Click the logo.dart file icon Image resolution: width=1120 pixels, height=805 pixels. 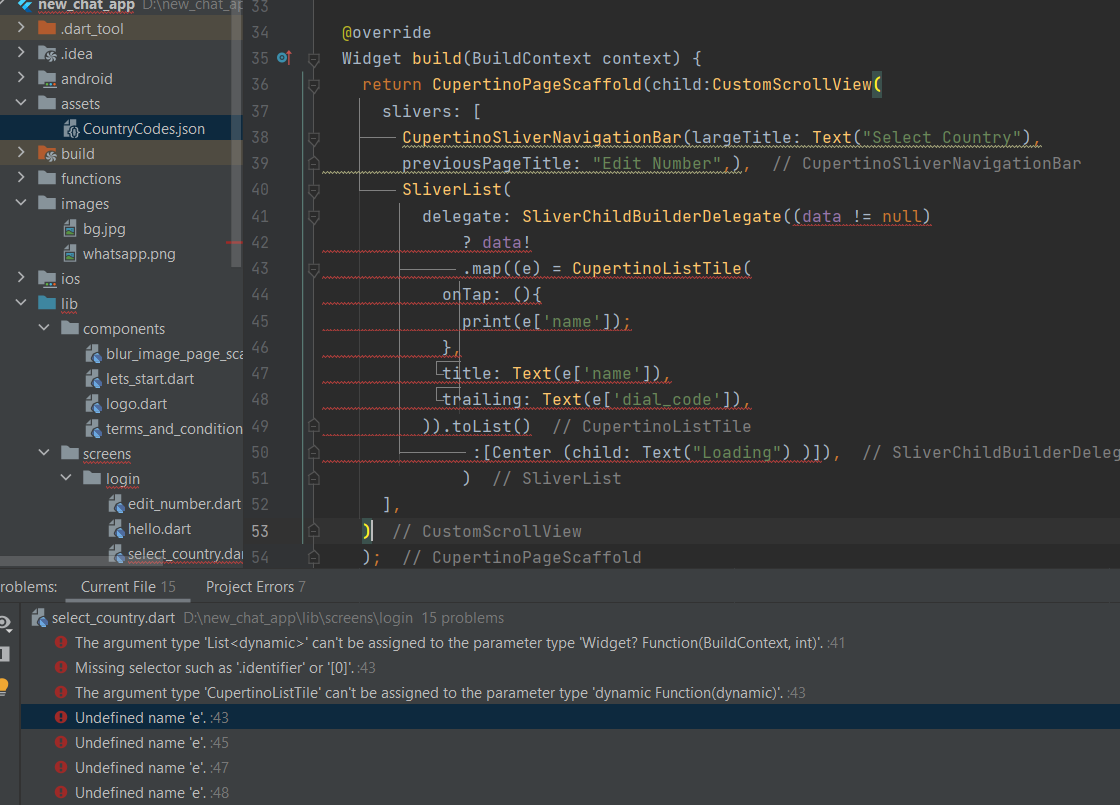click(x=93, y=404)
